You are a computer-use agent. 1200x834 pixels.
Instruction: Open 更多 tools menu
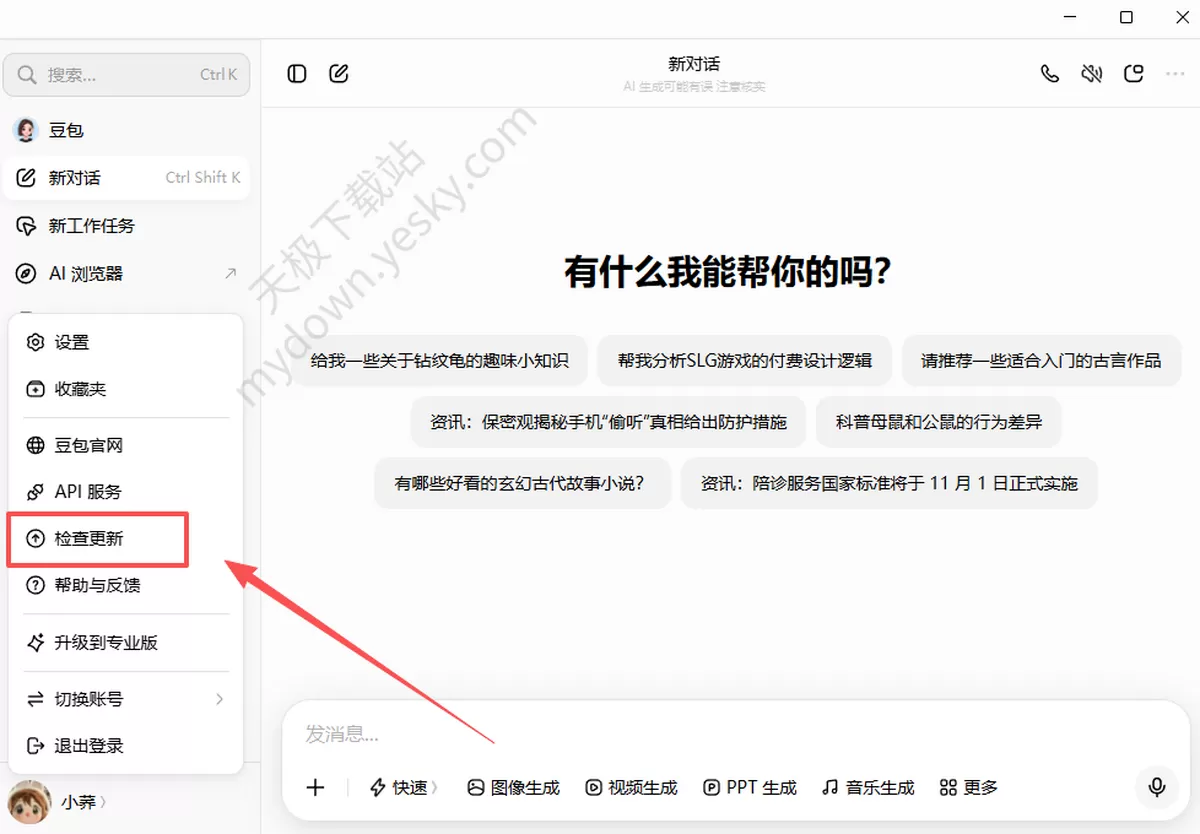[x=969, y=788]
